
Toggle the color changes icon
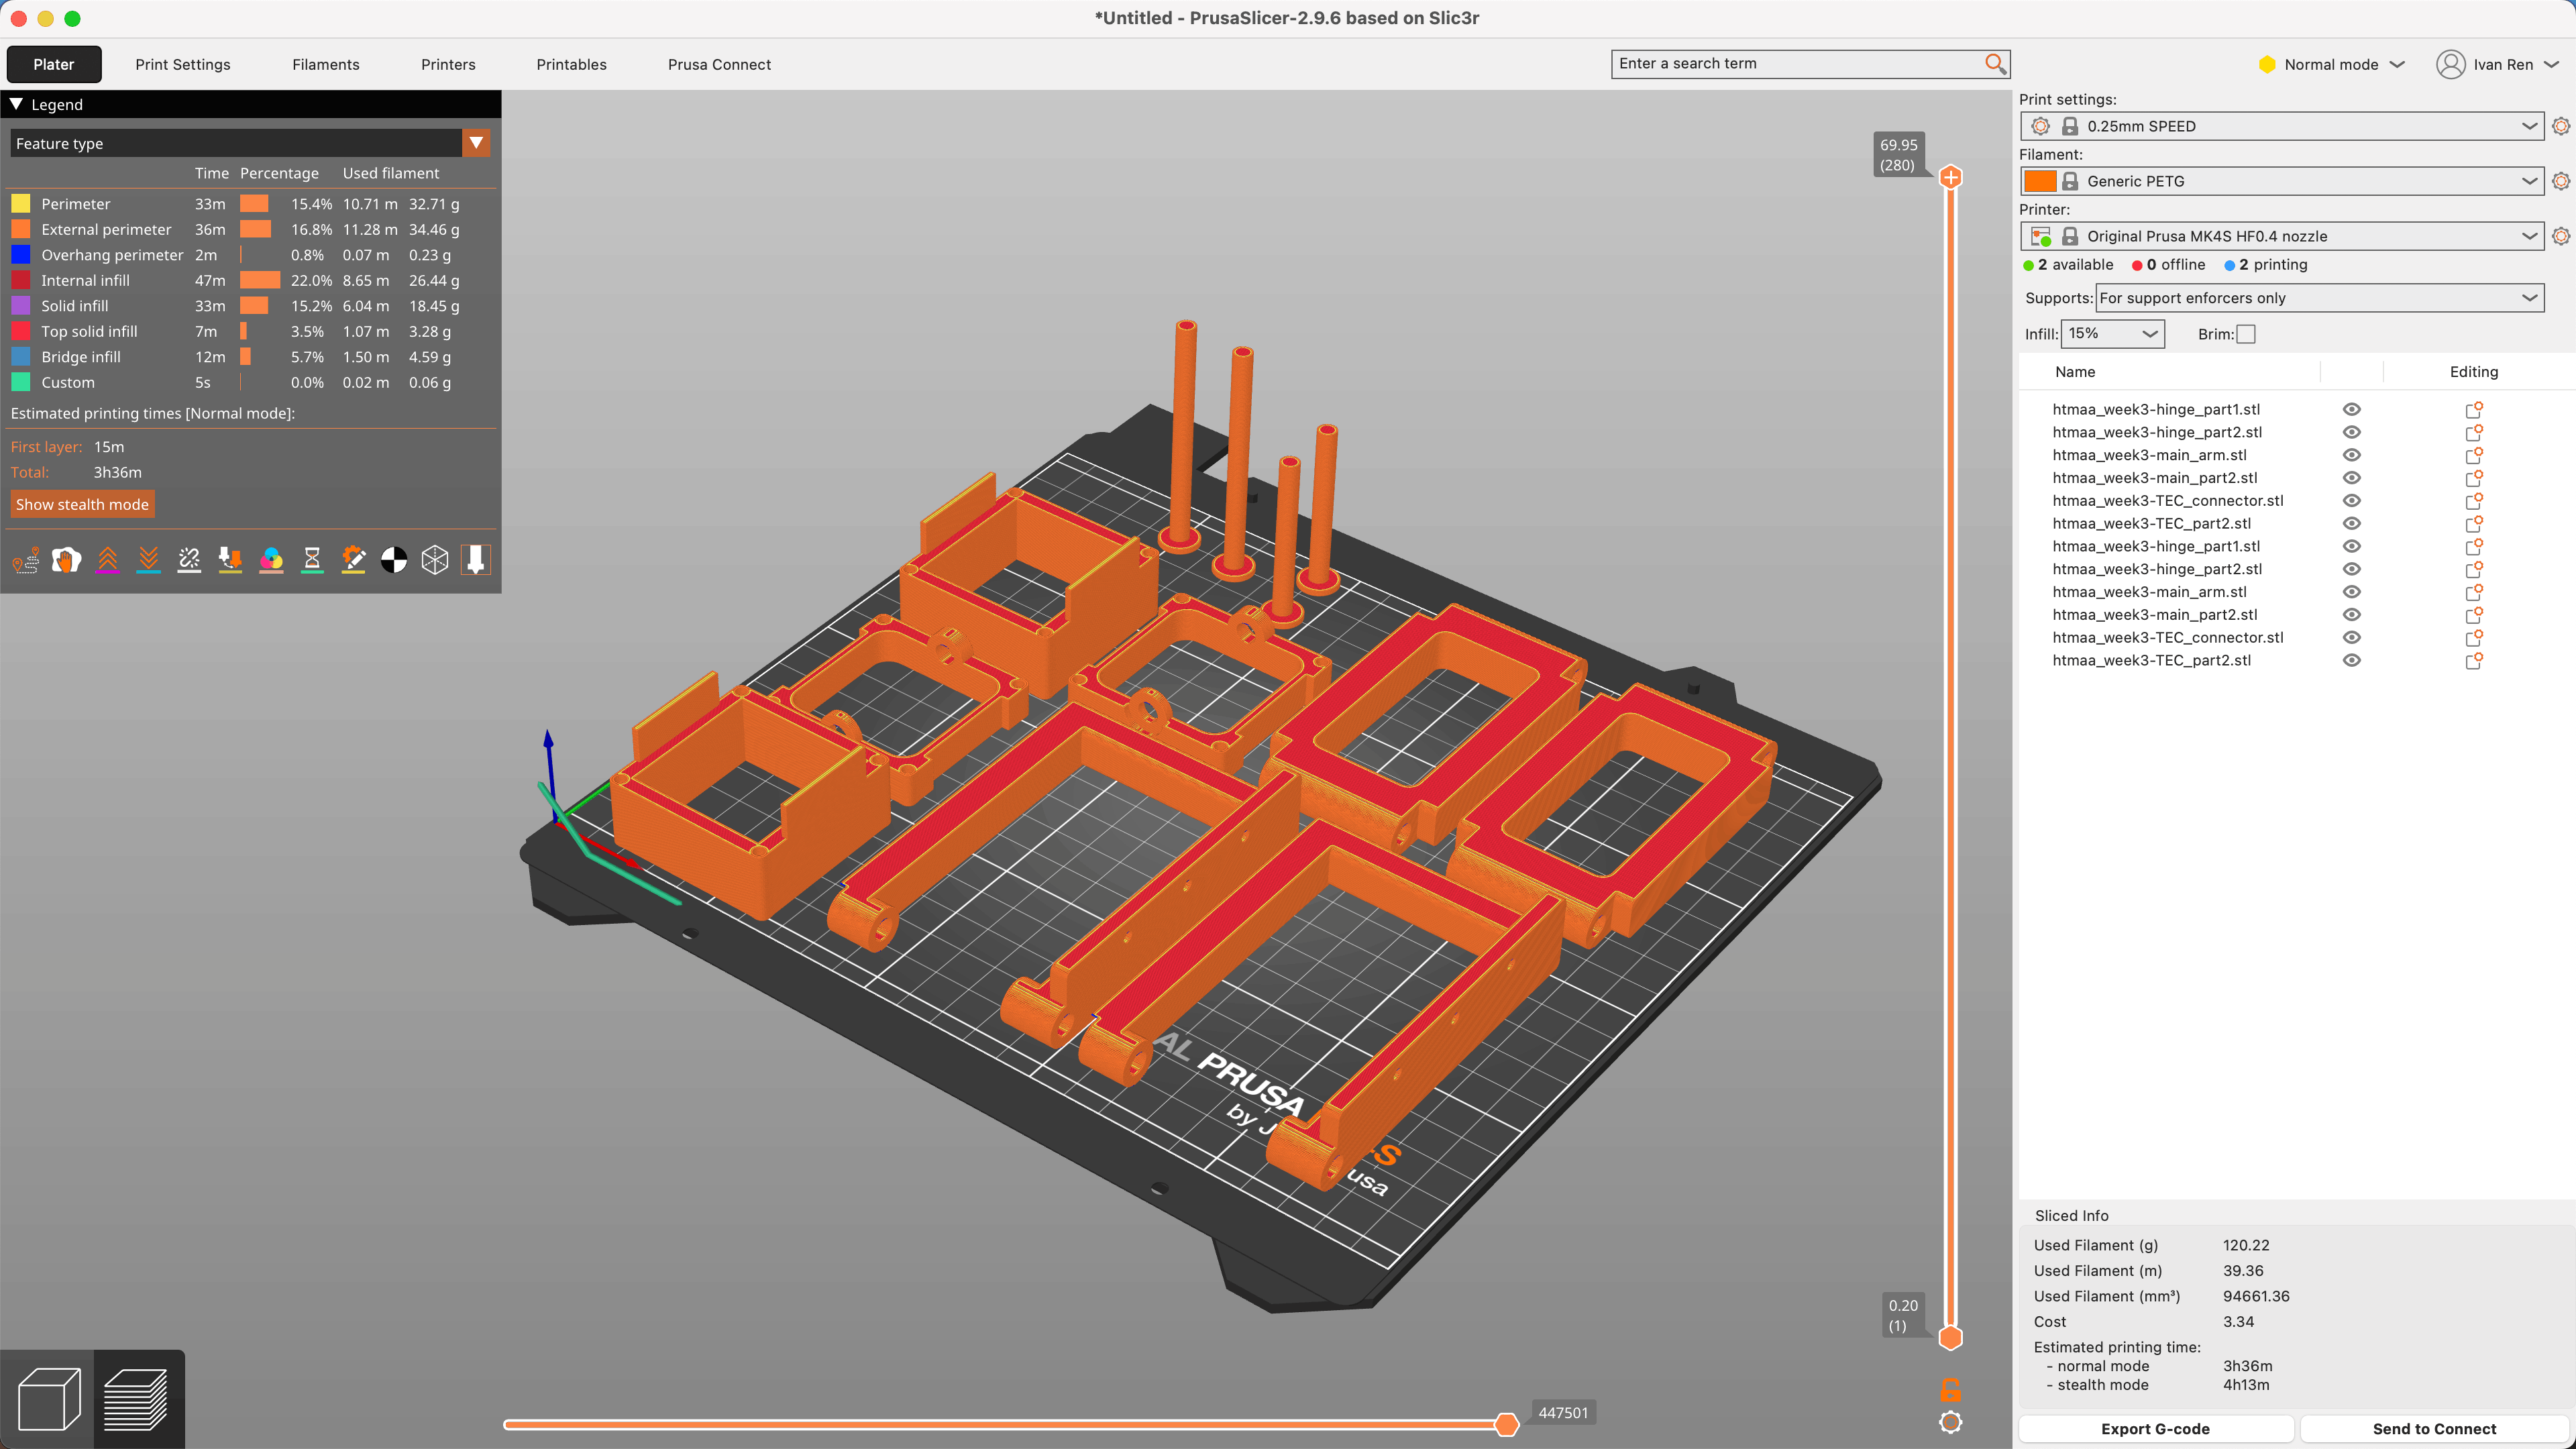coord(271,560)
